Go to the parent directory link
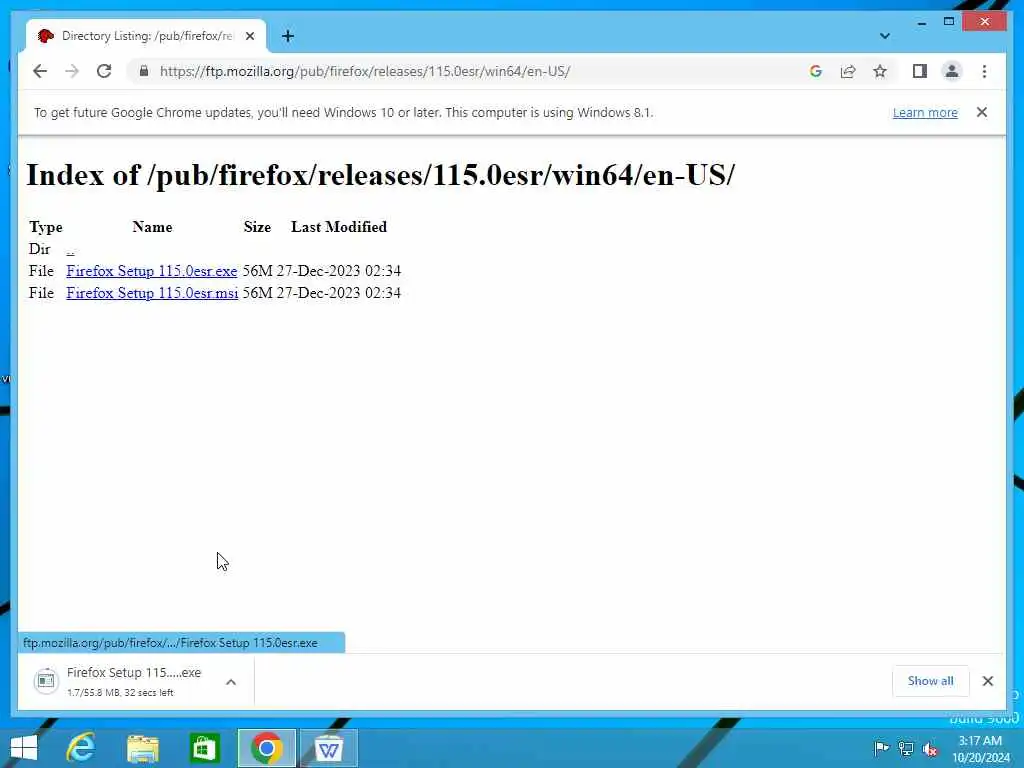Viewport: 1024px width, 768px height. (71, 249)
